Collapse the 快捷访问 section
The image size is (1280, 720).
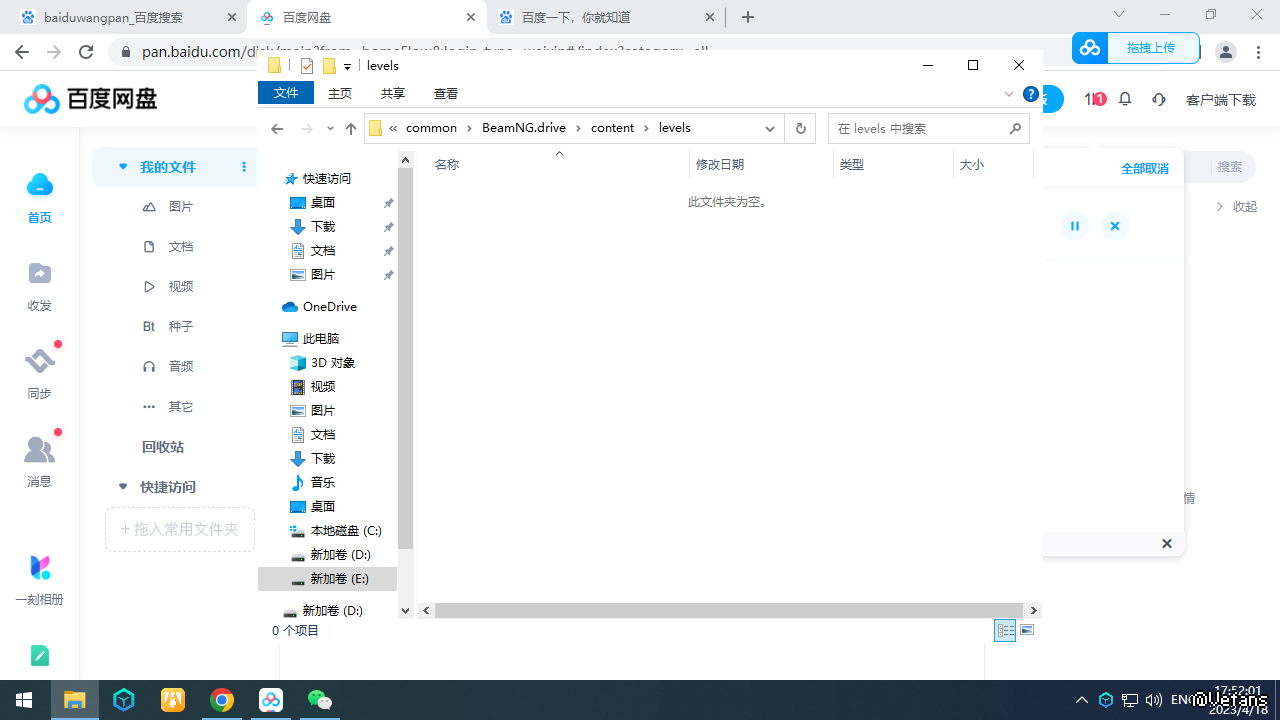(x=123, y=487)
